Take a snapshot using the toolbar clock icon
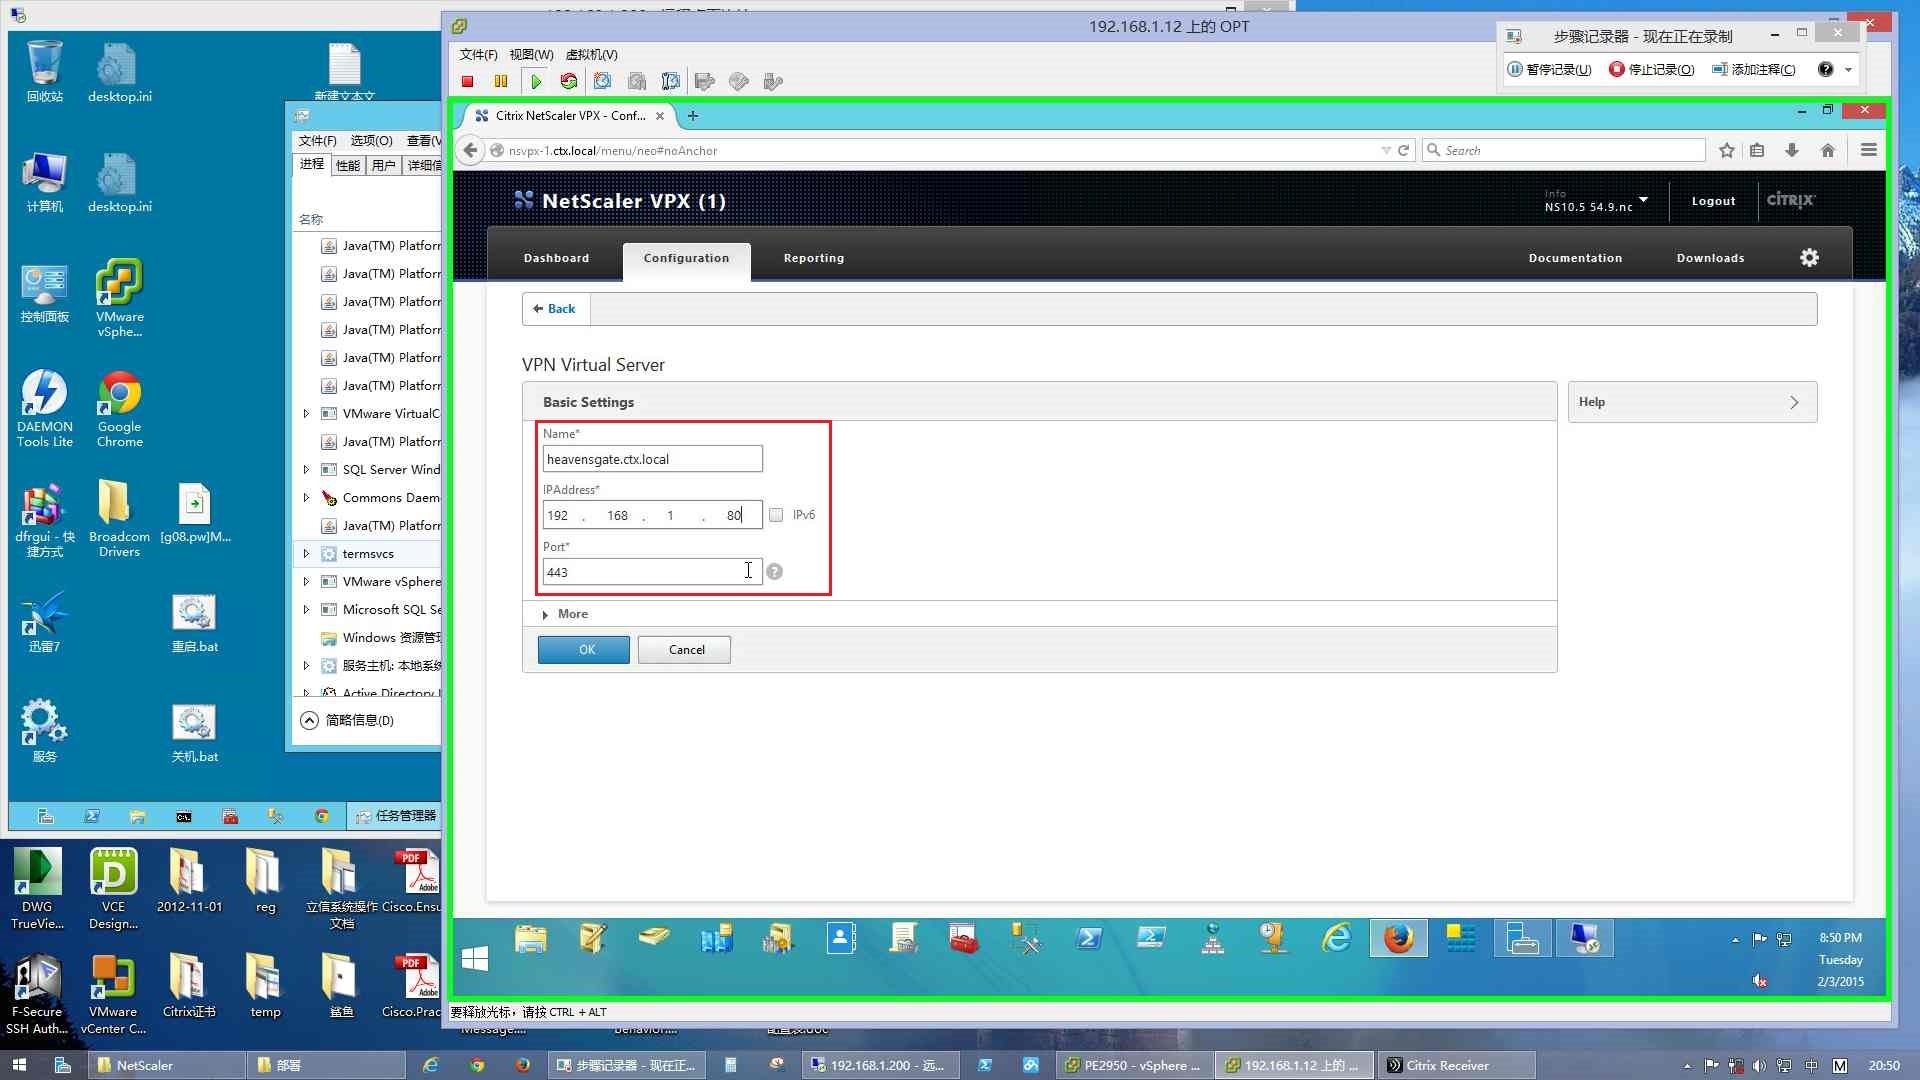 click(x=603, y=82)
